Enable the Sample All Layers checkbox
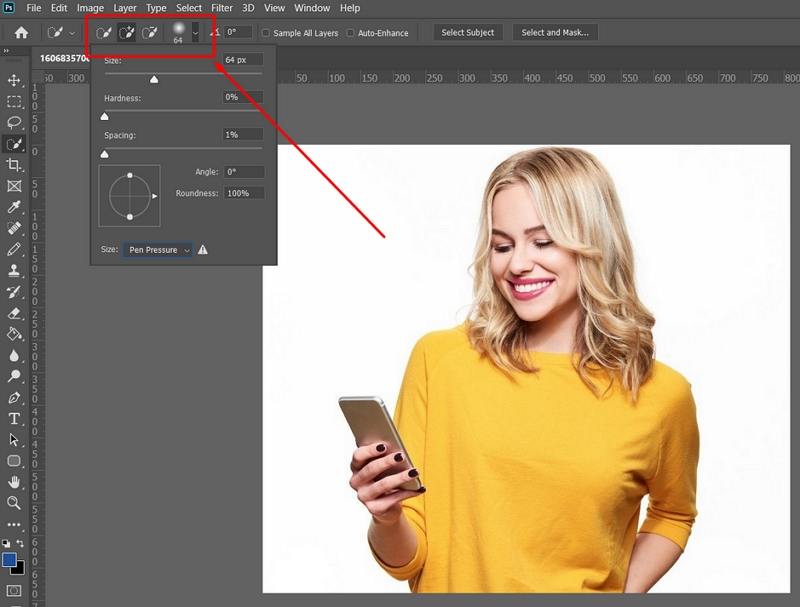The image size is (800, 607). [266, 33]
